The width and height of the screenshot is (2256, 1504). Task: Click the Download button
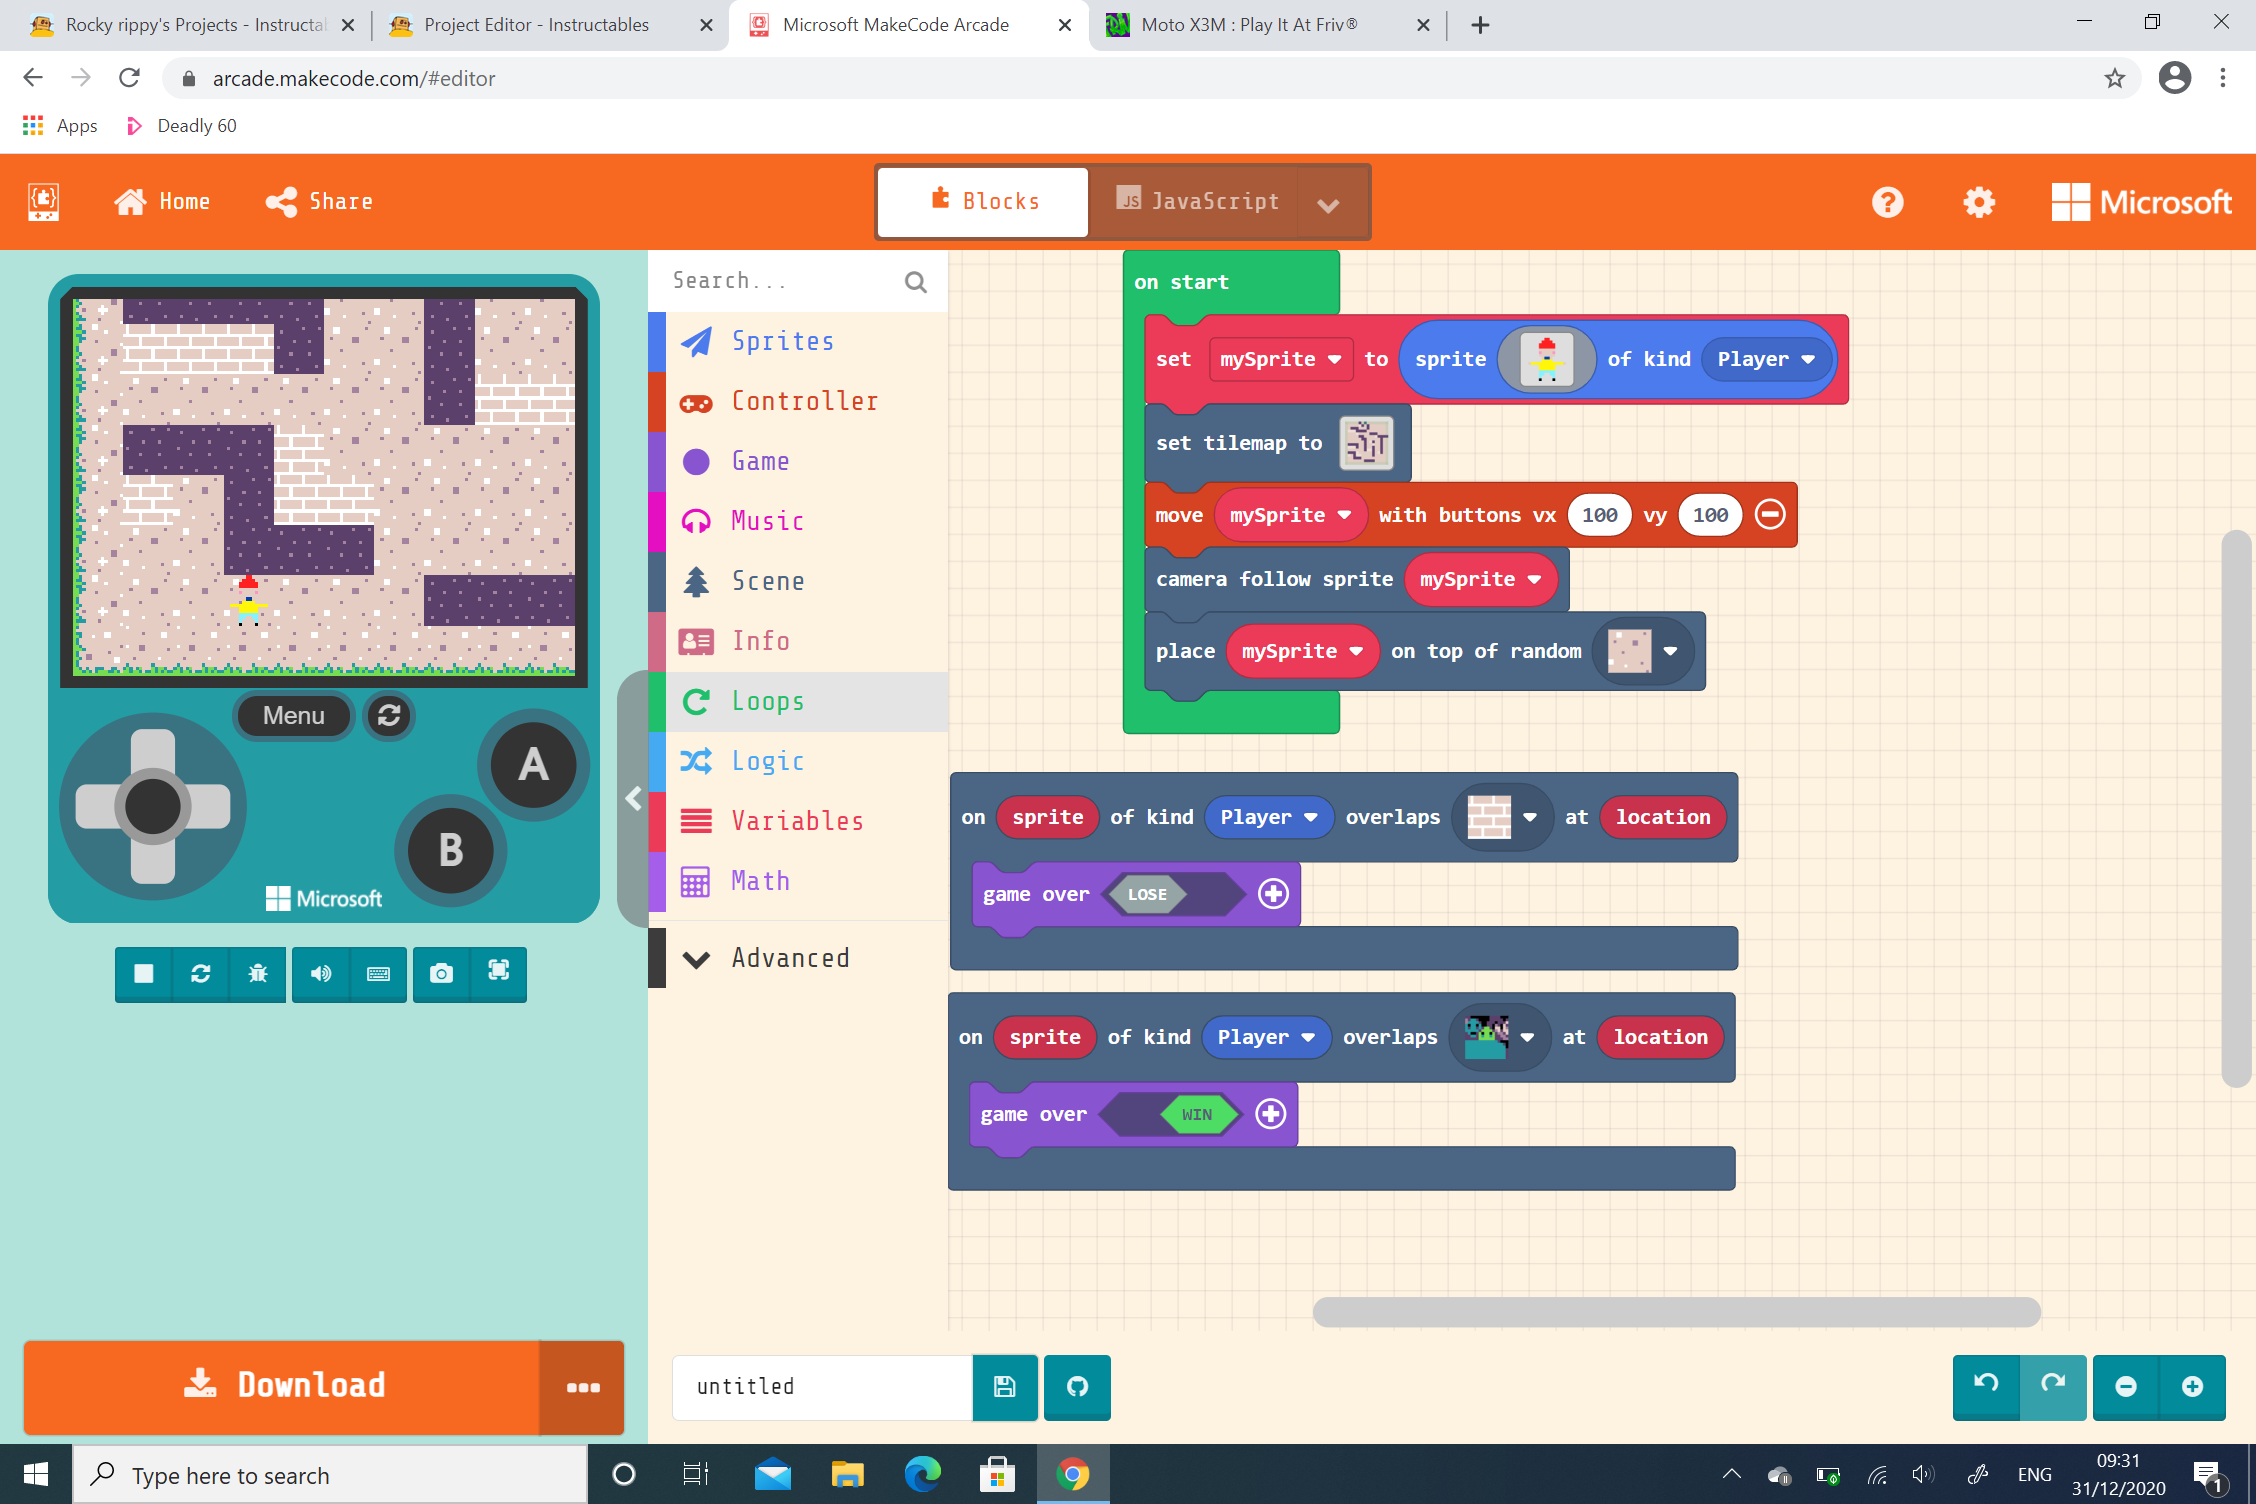click(290, 1385)
